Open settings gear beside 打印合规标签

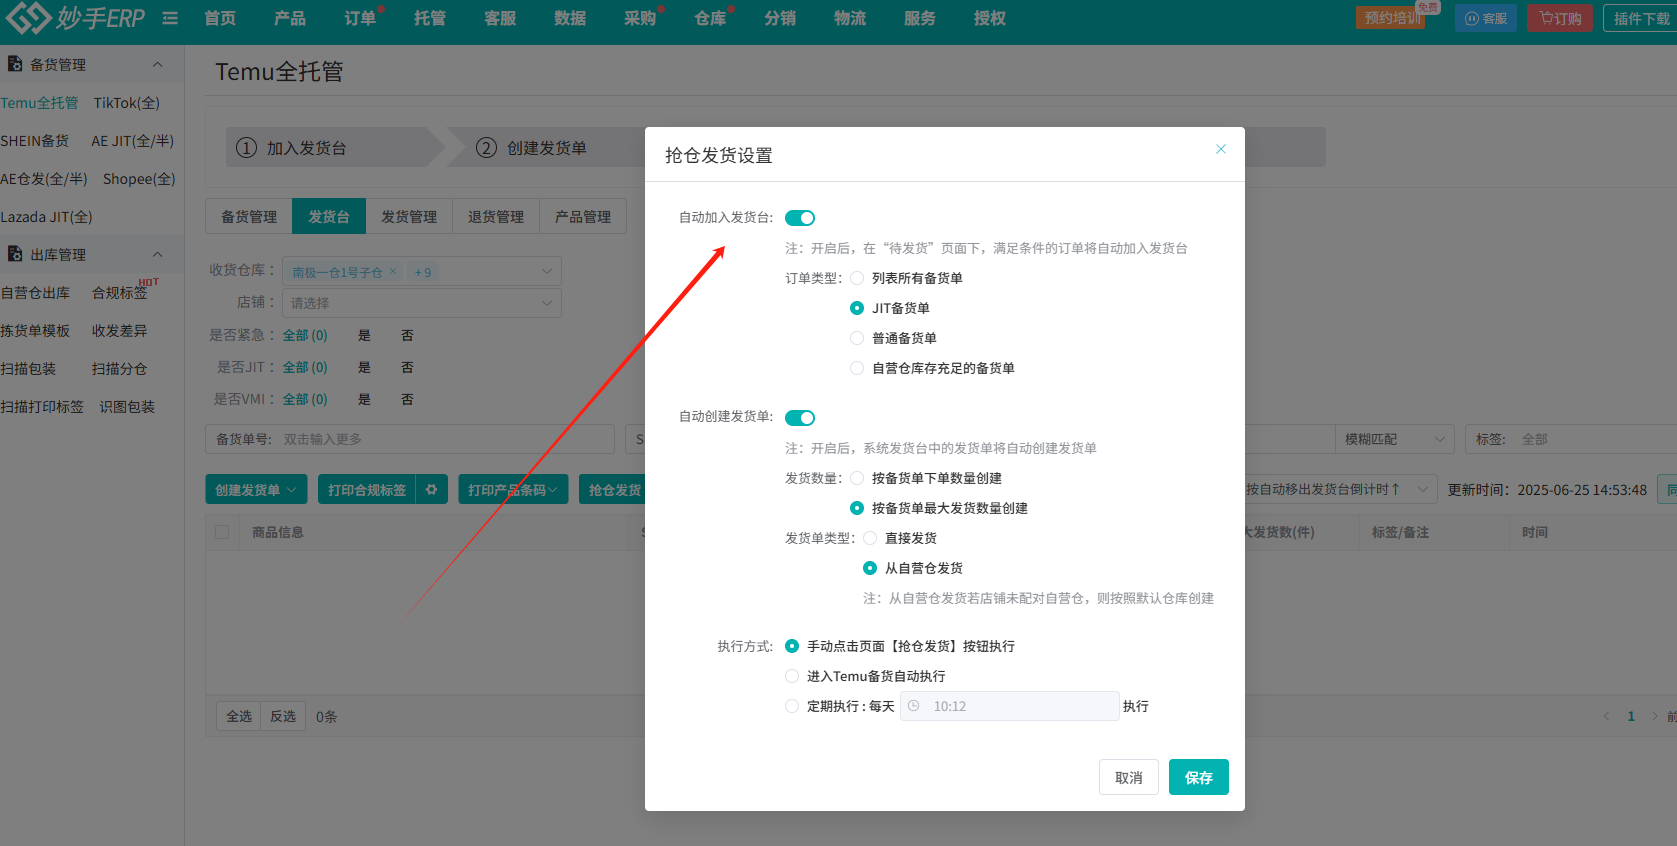(x=432, y=490)
